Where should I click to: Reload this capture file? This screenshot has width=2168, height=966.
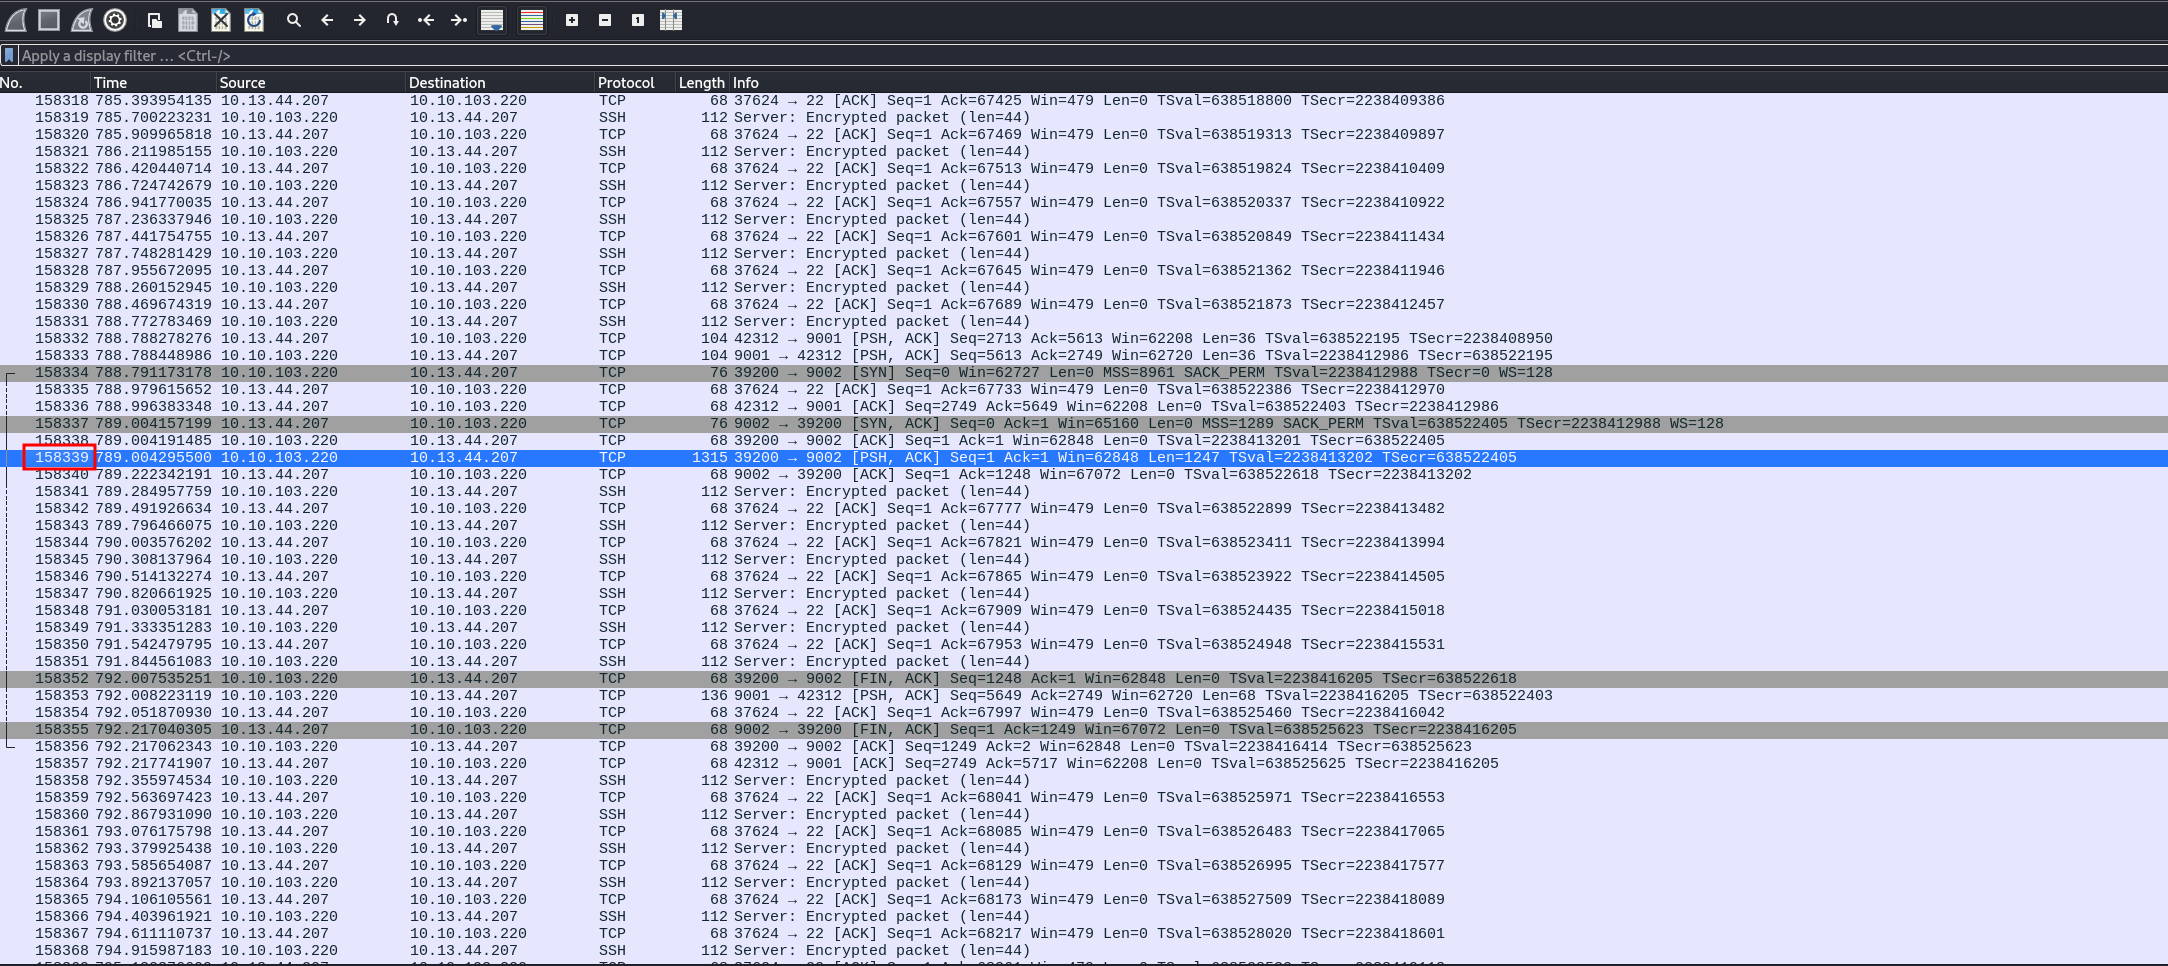(x=254, y=20)
